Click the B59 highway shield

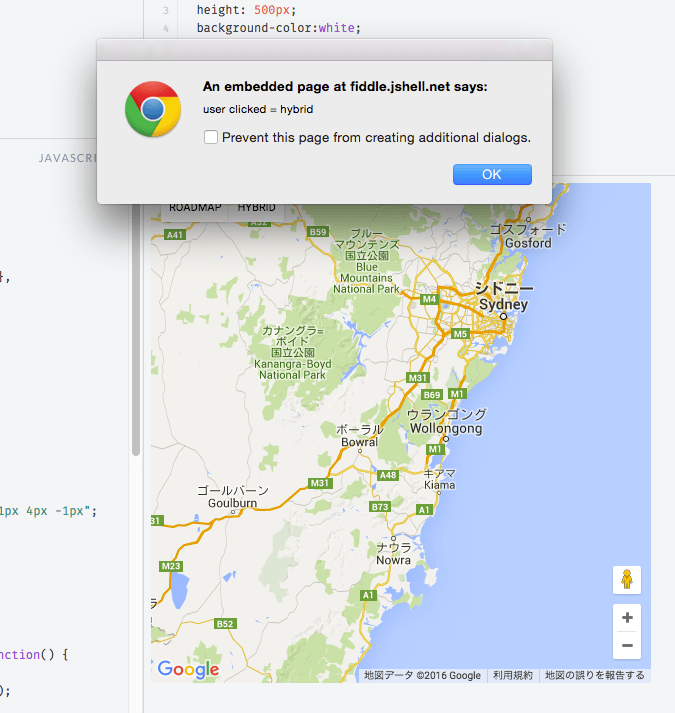click(x=318, y=232)
